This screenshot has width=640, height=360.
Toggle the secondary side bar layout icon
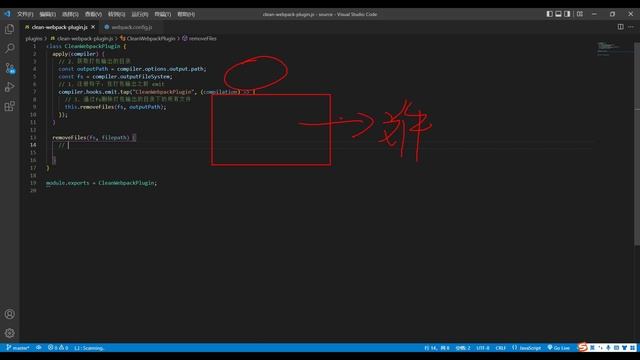[567, 14]
